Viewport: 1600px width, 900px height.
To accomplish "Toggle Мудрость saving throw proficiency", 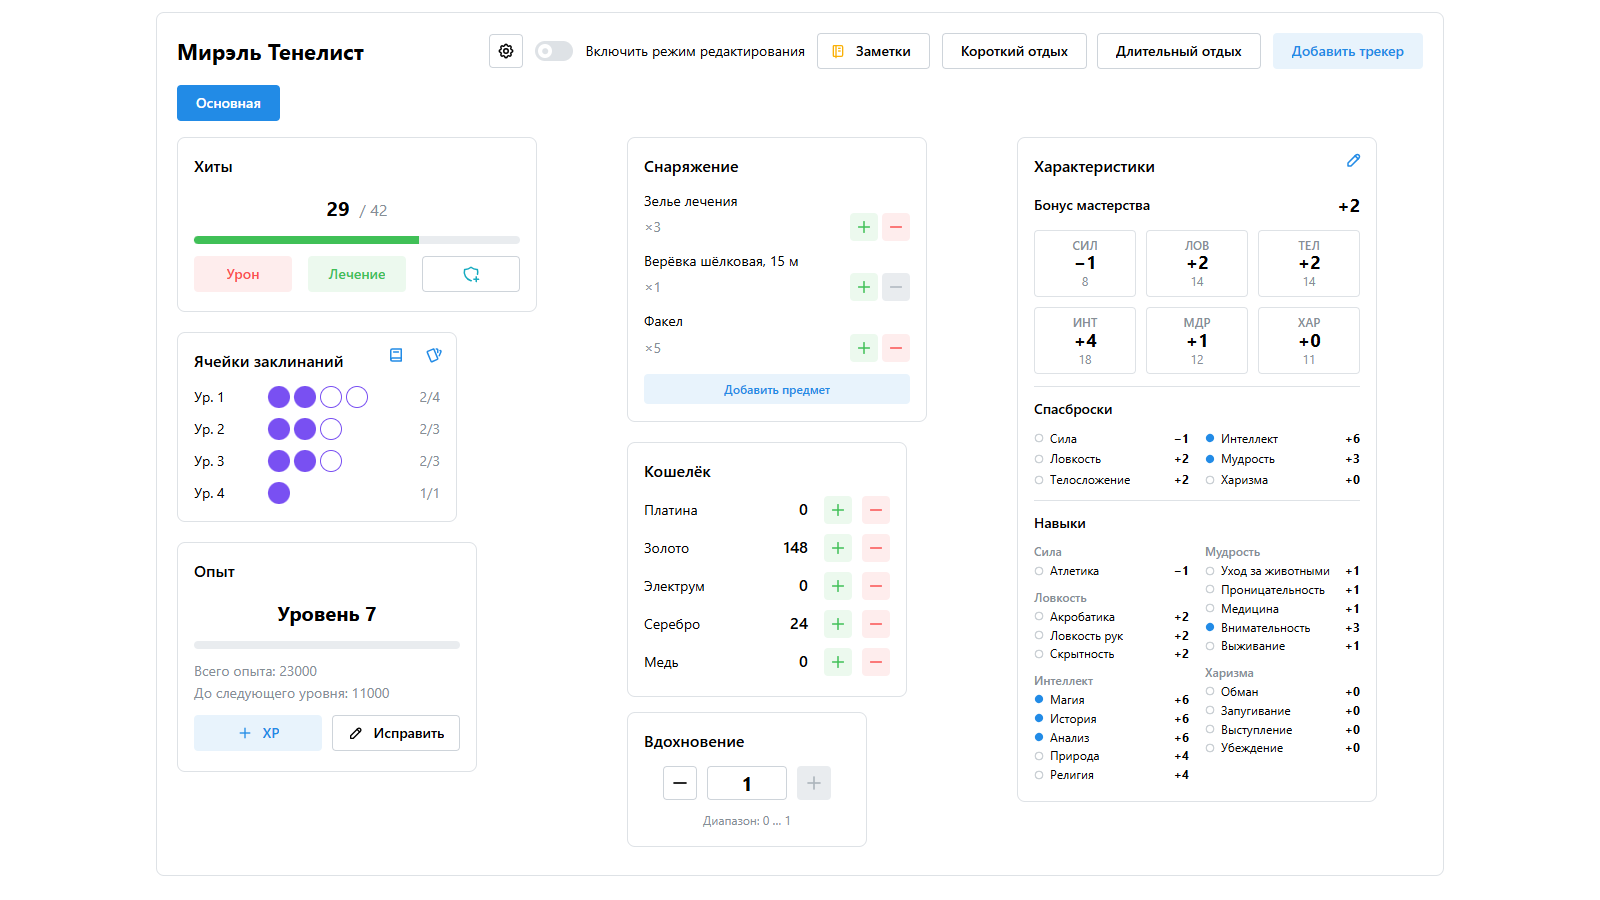I will tap(1210, 459).
